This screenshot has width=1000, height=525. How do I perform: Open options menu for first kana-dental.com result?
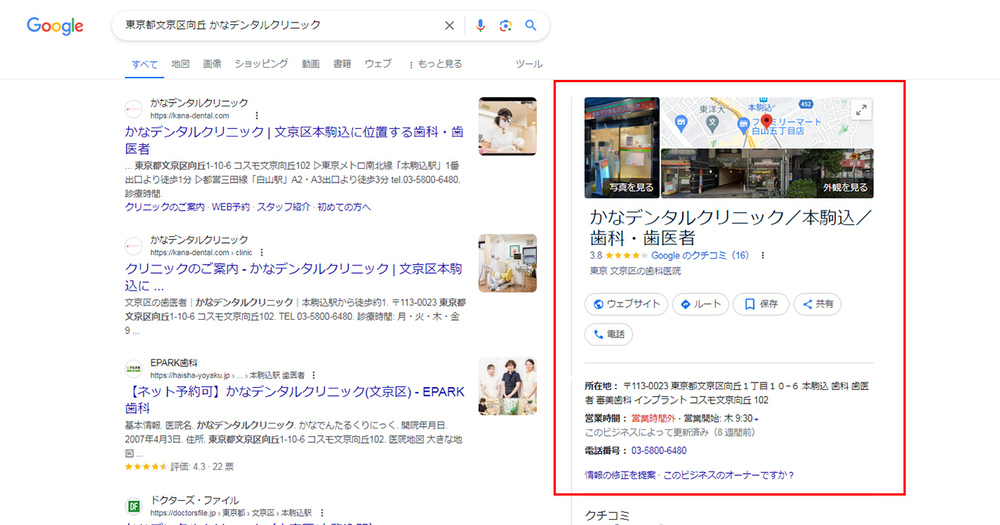pyautogui.click(x=257, y=116)
